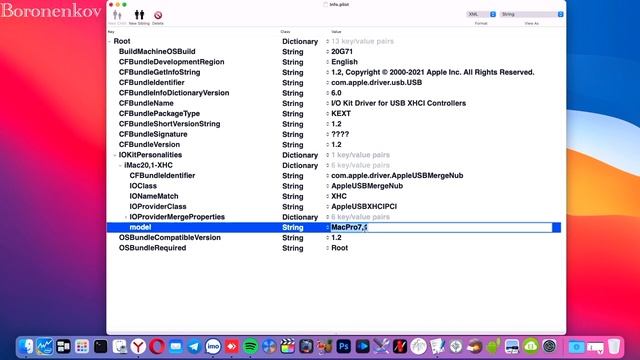Open Photoshop in the Dock
This screenshot has height=360, width=640.
(x=344, y=347)
